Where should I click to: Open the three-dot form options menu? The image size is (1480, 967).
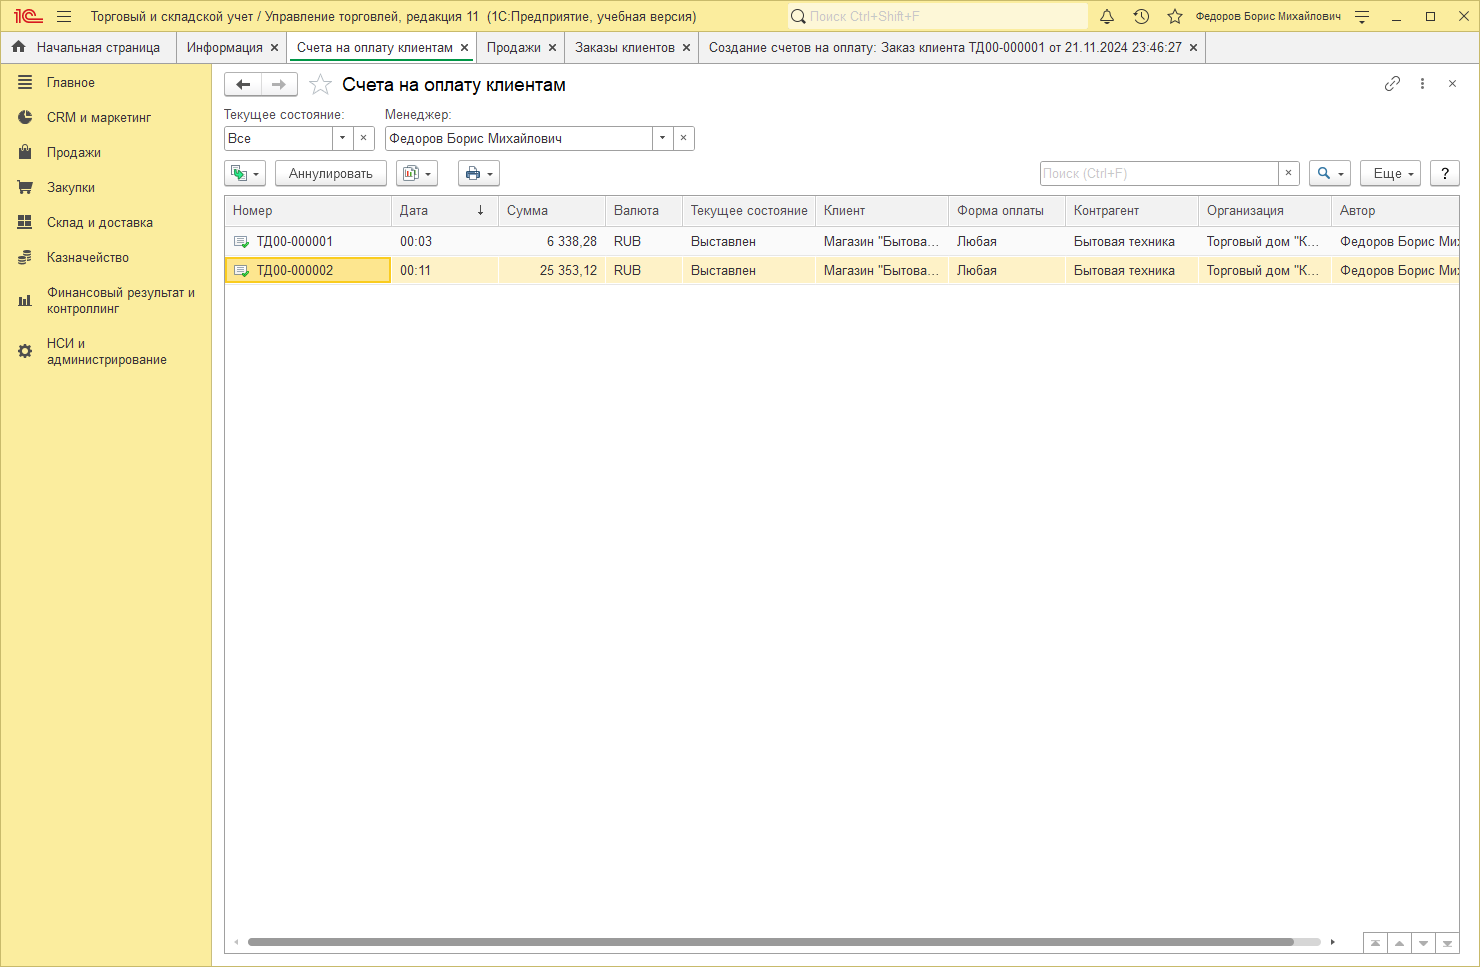pyautogui.click(x=1422, y=84)
